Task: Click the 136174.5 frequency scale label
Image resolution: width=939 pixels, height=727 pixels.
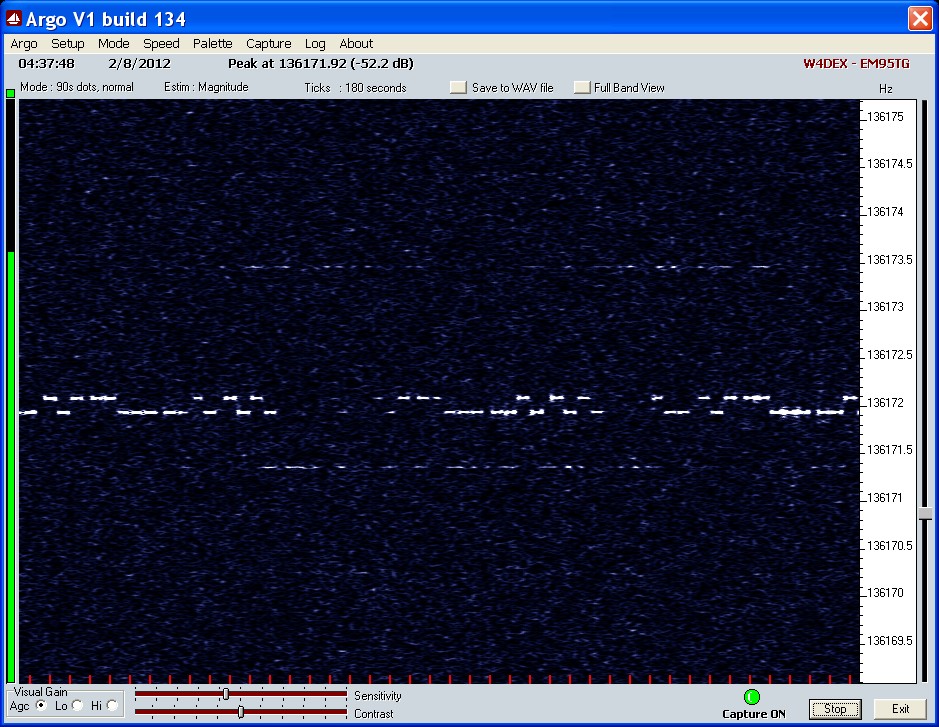Action: point(890,164)
